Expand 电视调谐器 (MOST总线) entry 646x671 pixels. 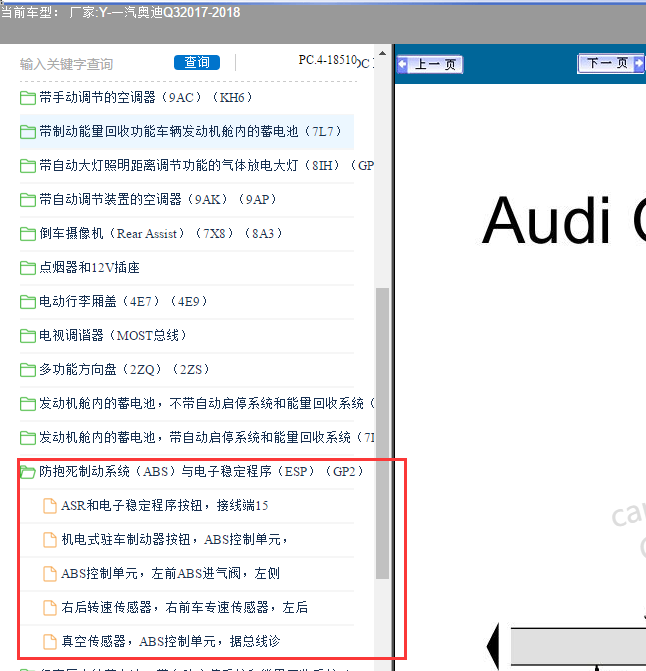point(113,336)
